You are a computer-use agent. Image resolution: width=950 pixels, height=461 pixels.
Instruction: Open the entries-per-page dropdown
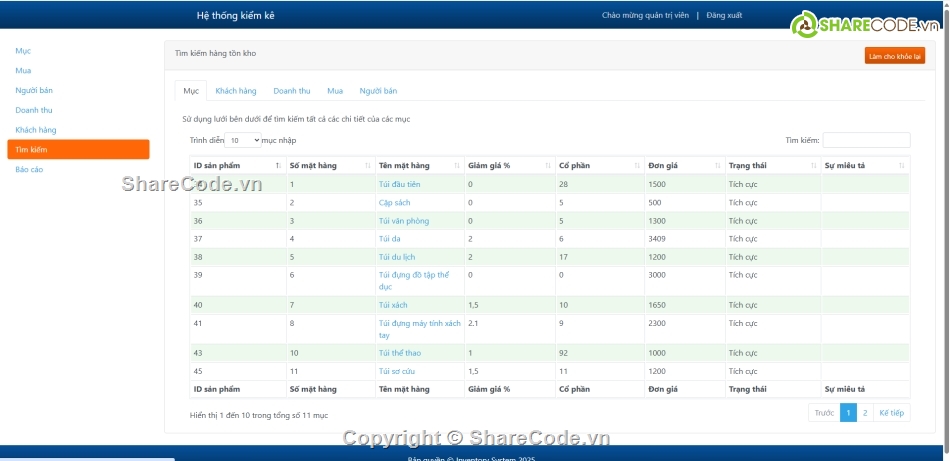point(242,141)
